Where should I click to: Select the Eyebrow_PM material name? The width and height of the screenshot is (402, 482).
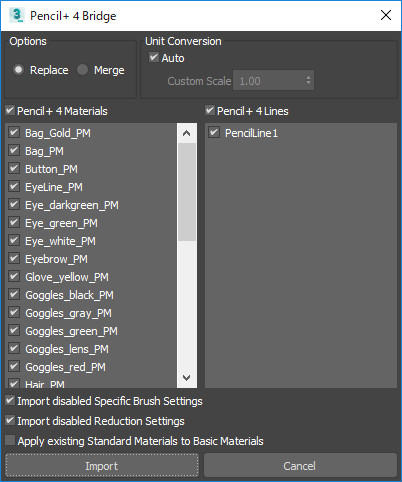click(x=56, y=259)
